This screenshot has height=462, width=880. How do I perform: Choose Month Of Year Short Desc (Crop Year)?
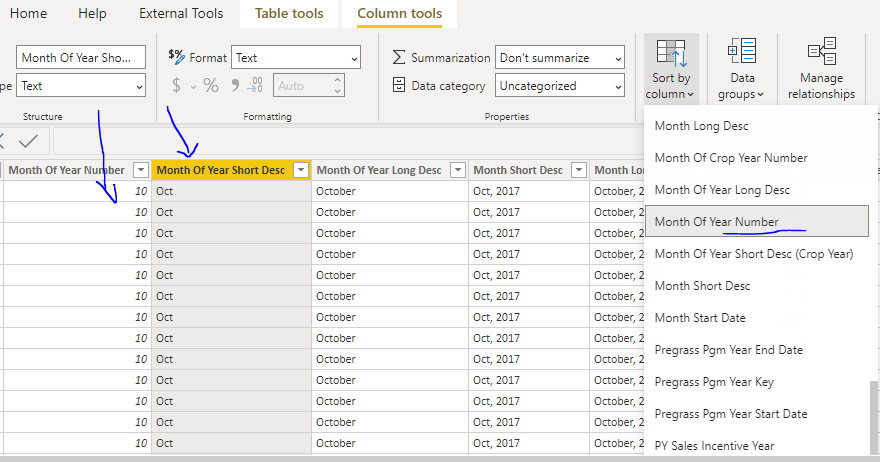757,254
